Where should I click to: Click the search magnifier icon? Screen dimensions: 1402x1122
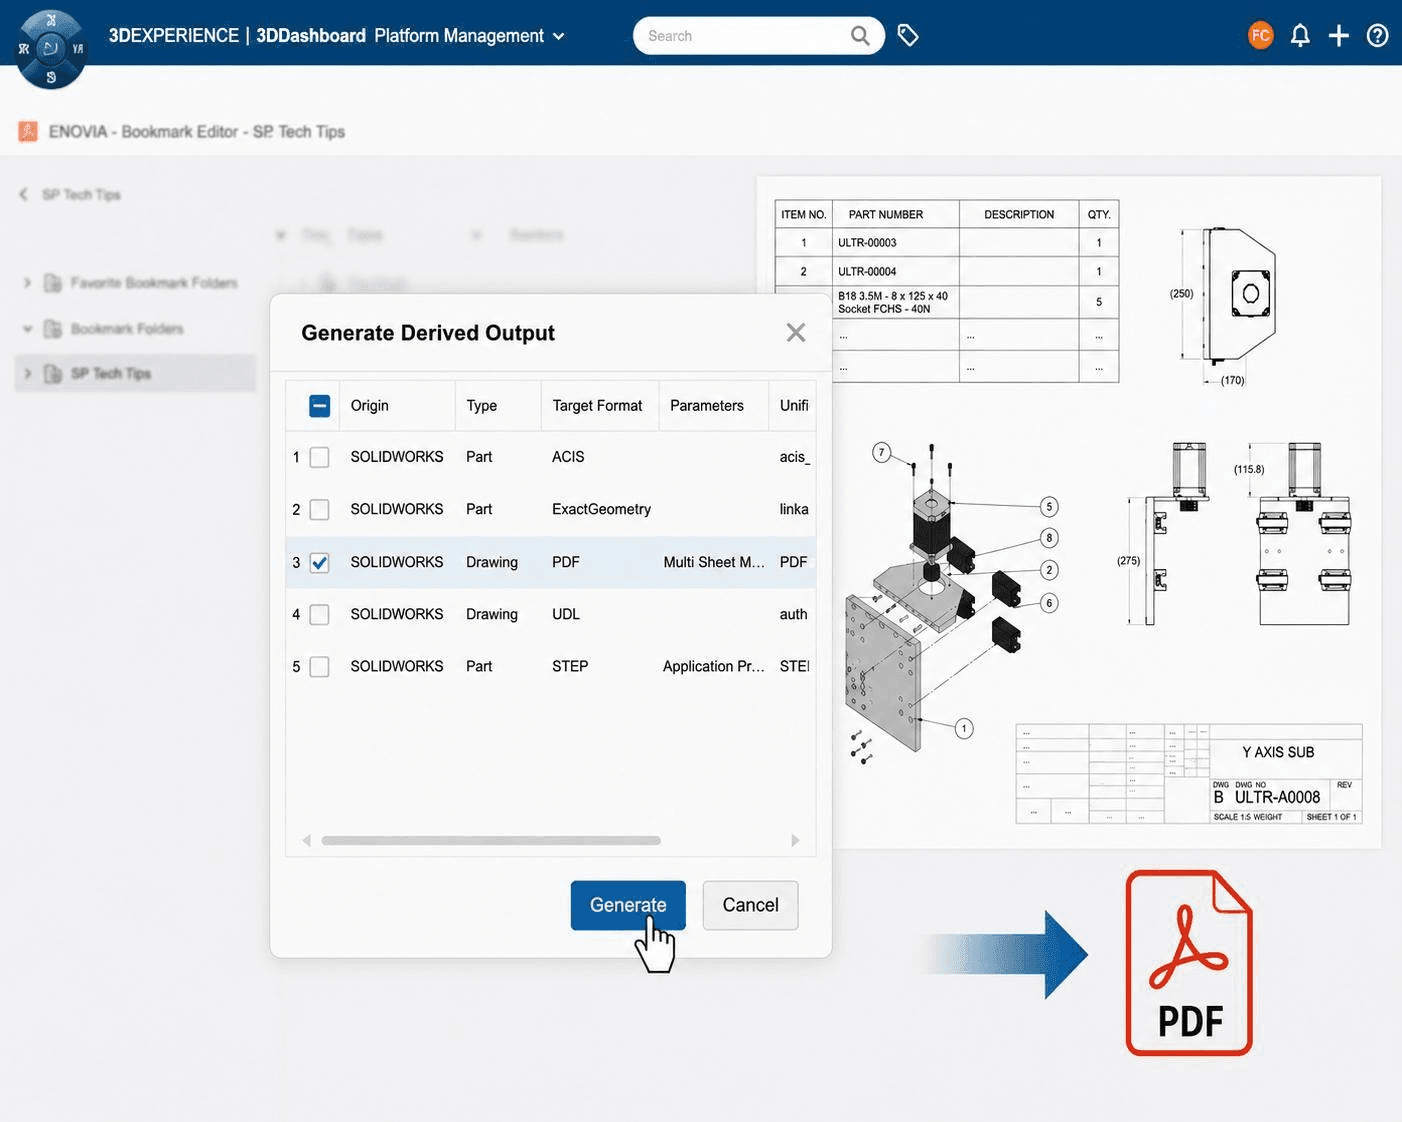(860, 36)
